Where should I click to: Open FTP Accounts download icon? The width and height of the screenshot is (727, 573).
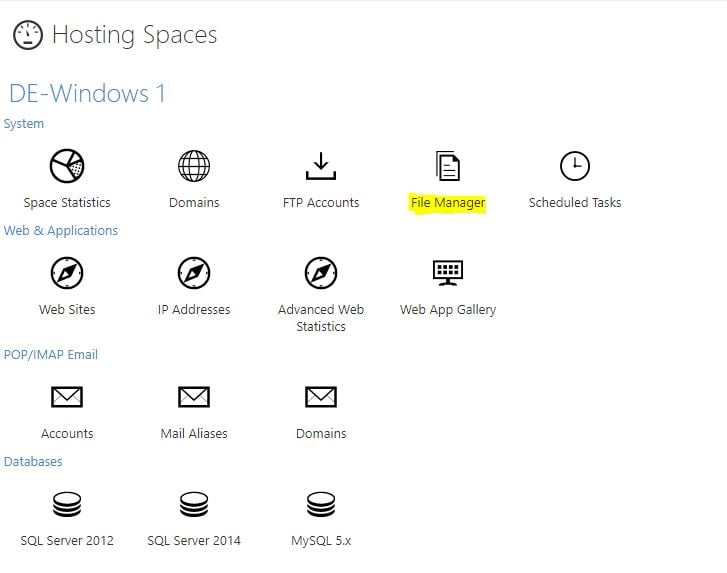pyautogui.click(x=321, y=166)
